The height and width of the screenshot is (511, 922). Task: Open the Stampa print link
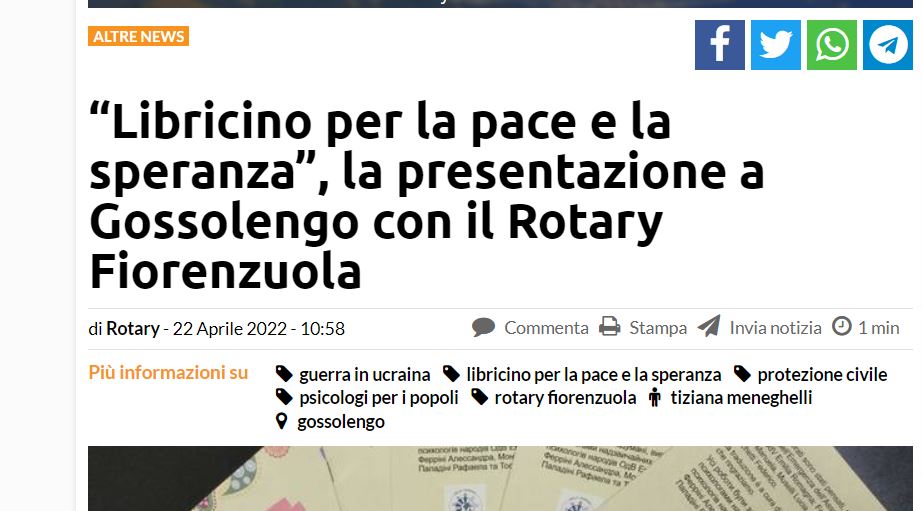(658, 328)
